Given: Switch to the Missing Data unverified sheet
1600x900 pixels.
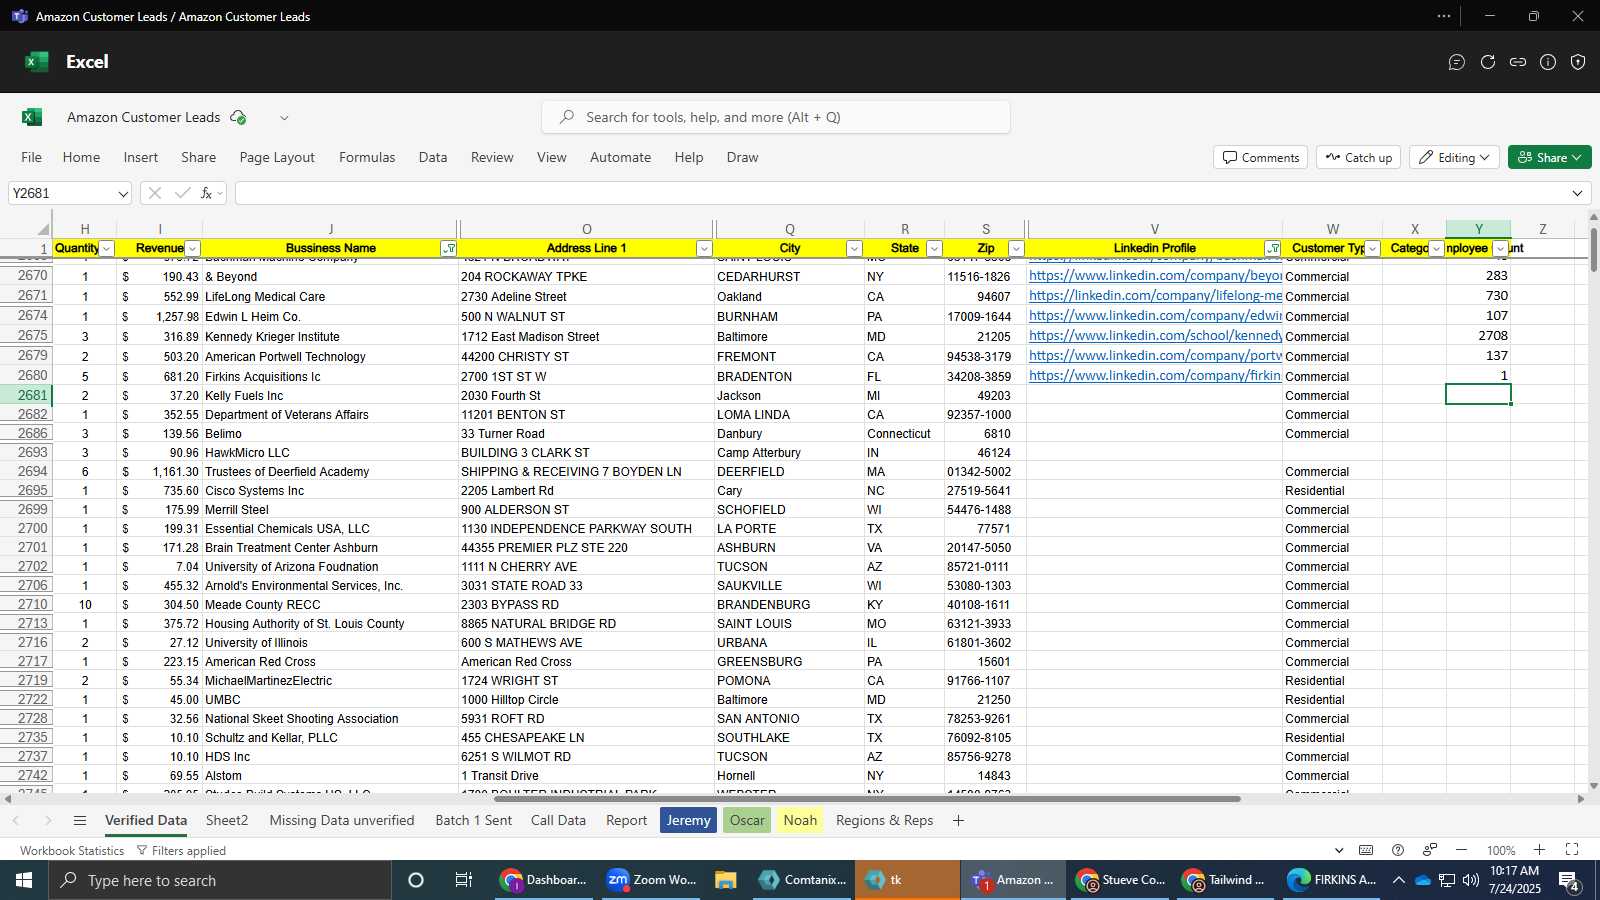Looking at the screenshot, I should coord(342,820).
